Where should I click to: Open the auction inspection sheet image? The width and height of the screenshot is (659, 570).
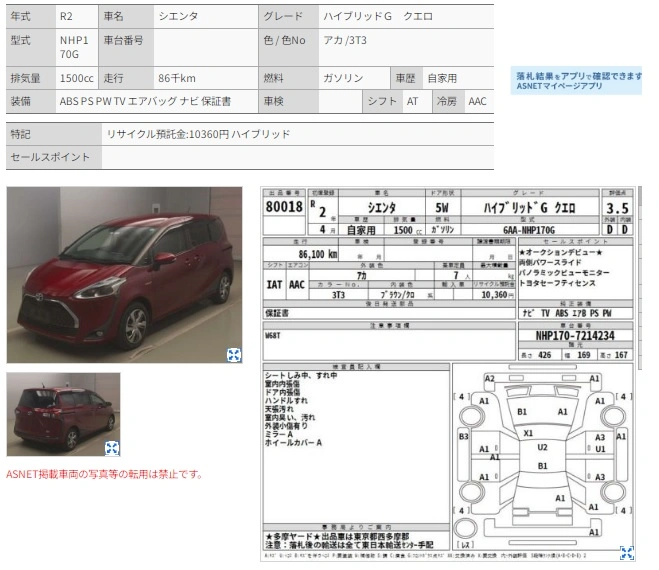point(448,374)
